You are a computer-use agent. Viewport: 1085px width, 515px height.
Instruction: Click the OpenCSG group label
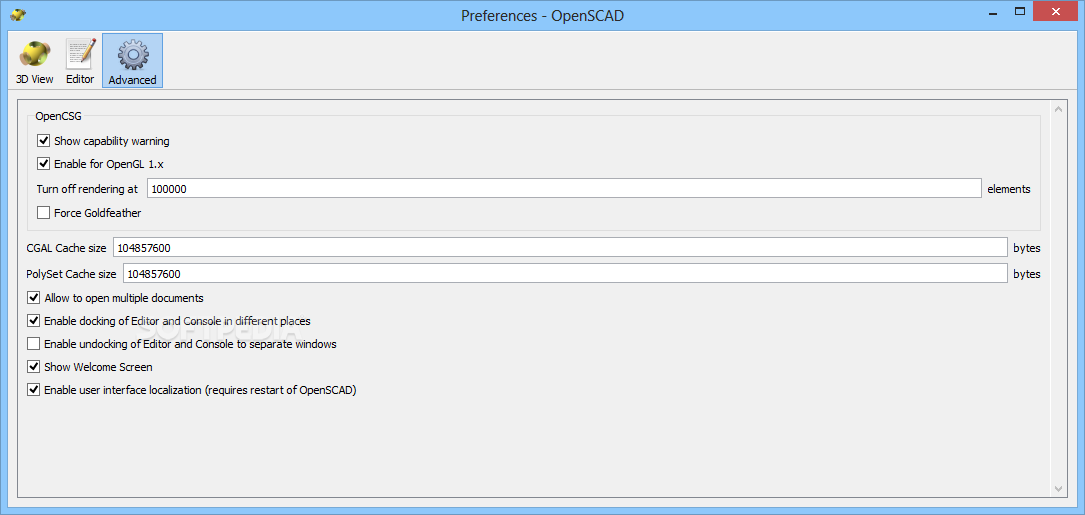click(x=58, y=116)
